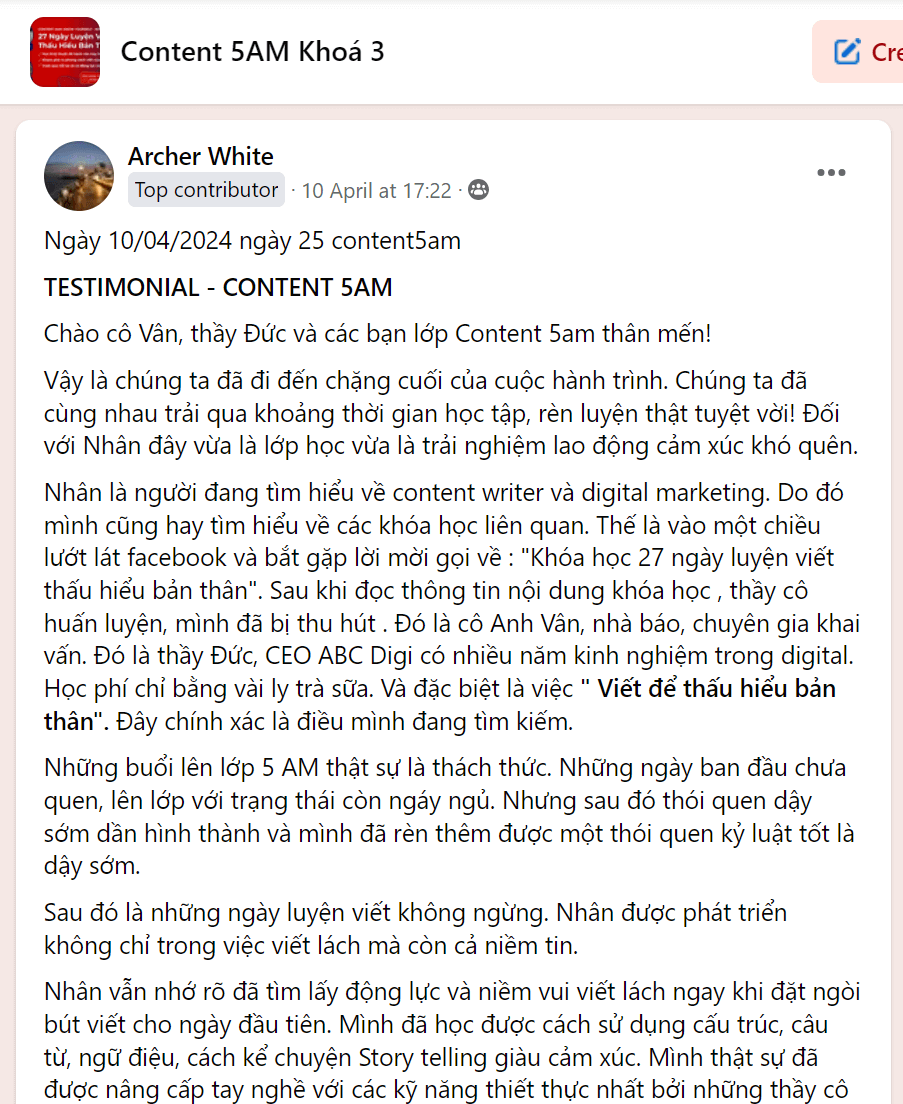
Task: Open the Content 5AM Khoá 3 group title
Action: coord(252,52)
